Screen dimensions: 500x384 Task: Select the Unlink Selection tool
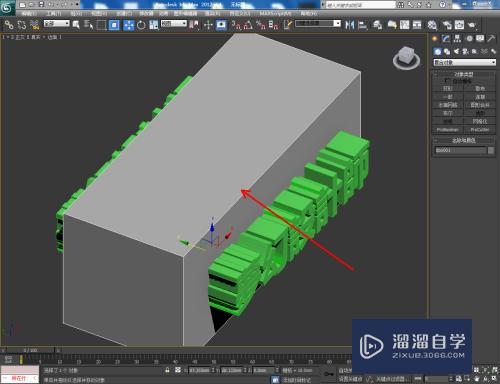[x=22, y=25]
